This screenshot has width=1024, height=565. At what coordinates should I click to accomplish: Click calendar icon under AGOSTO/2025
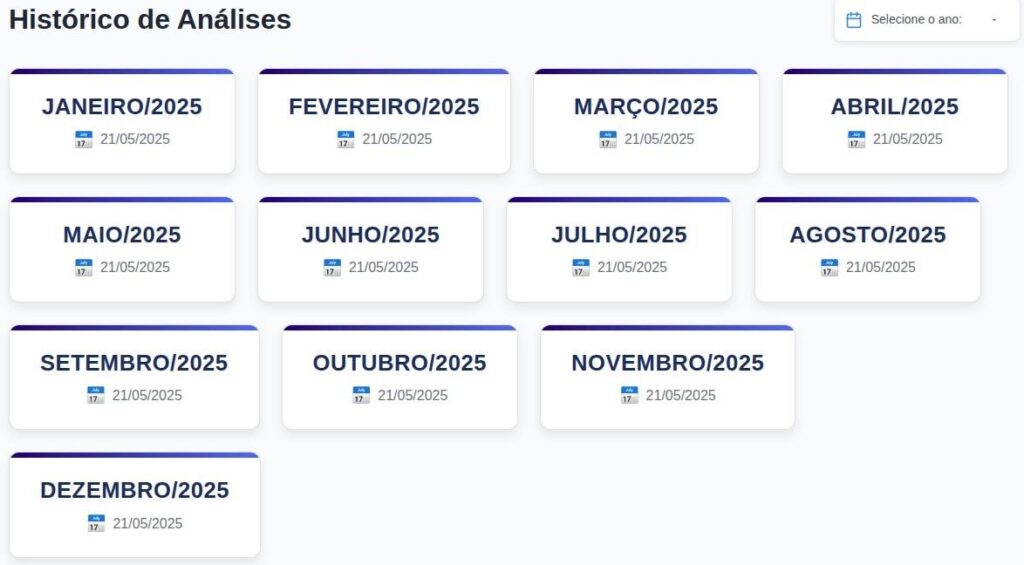point(829,268)
